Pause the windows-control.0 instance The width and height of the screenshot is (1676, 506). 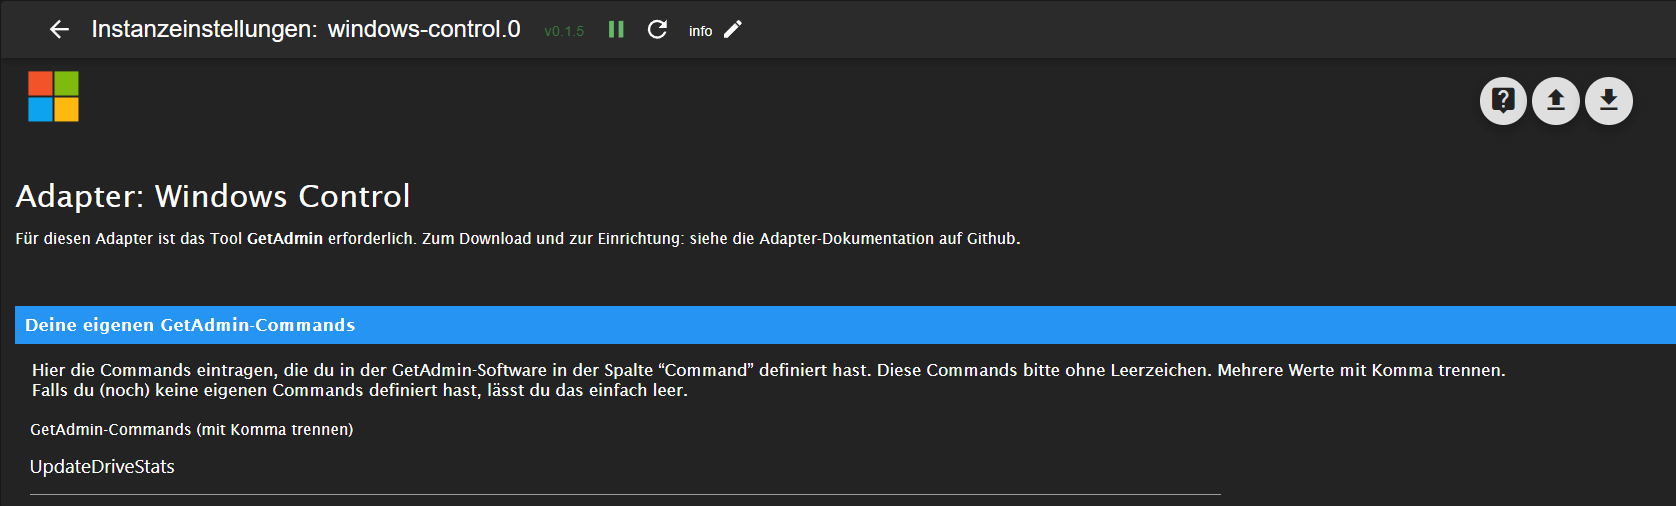616,30
